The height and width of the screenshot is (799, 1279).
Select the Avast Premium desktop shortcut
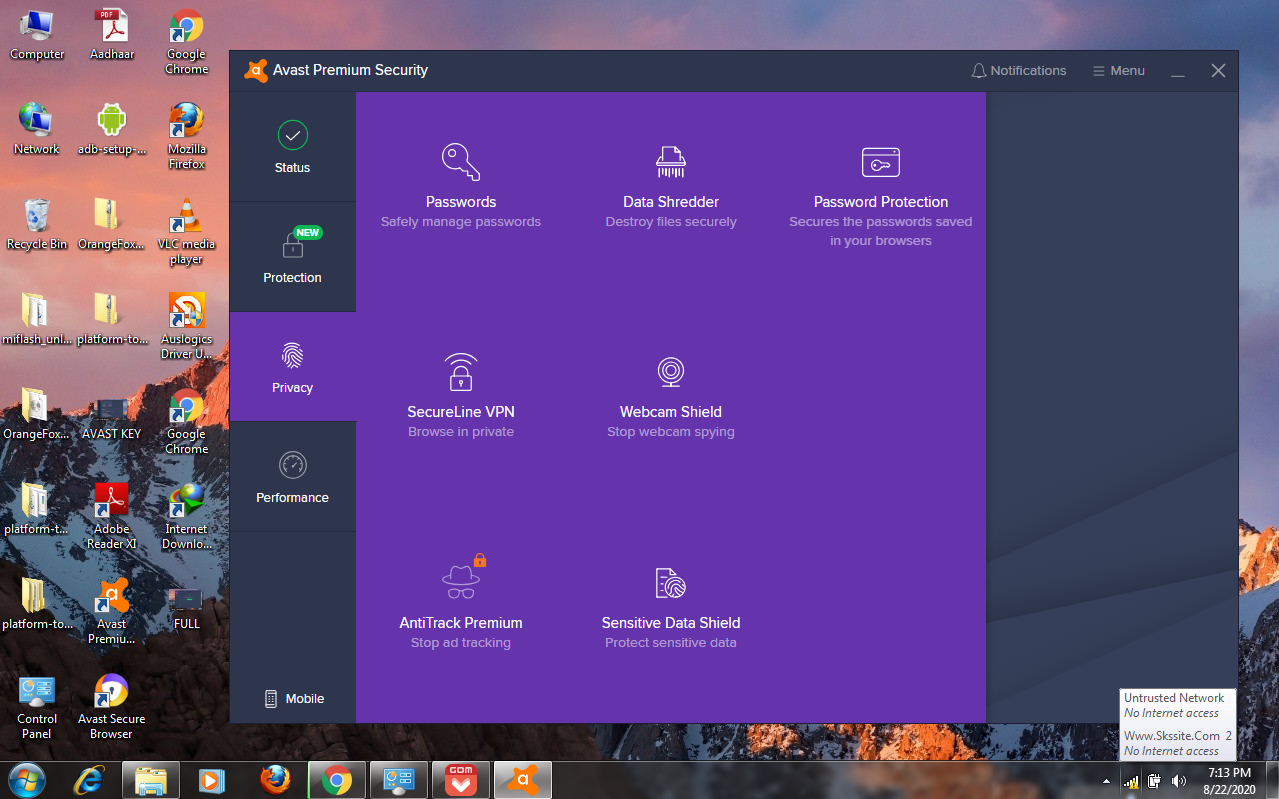pyautogui.click(x=112, y=611)
